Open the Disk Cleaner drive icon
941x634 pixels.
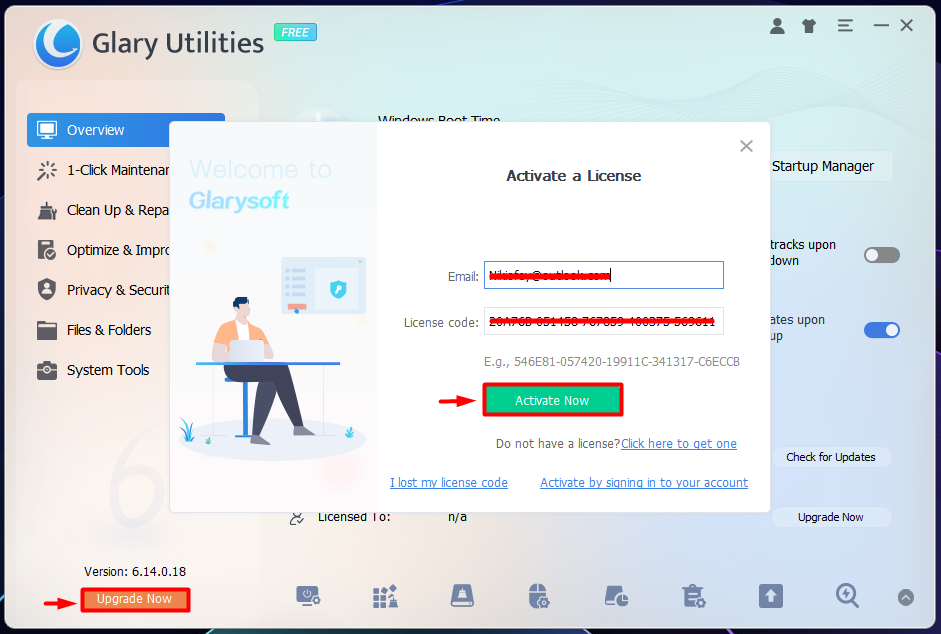click(463, 597)
